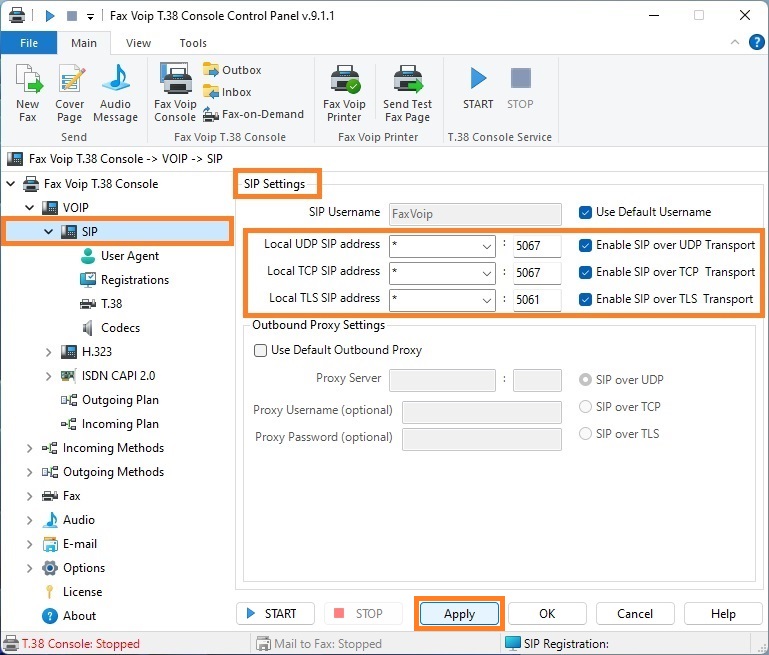Viewport: 769px width, 655px height.
Task: Open the quick access toolbar customize dropdown
Action: pos(90,16)
